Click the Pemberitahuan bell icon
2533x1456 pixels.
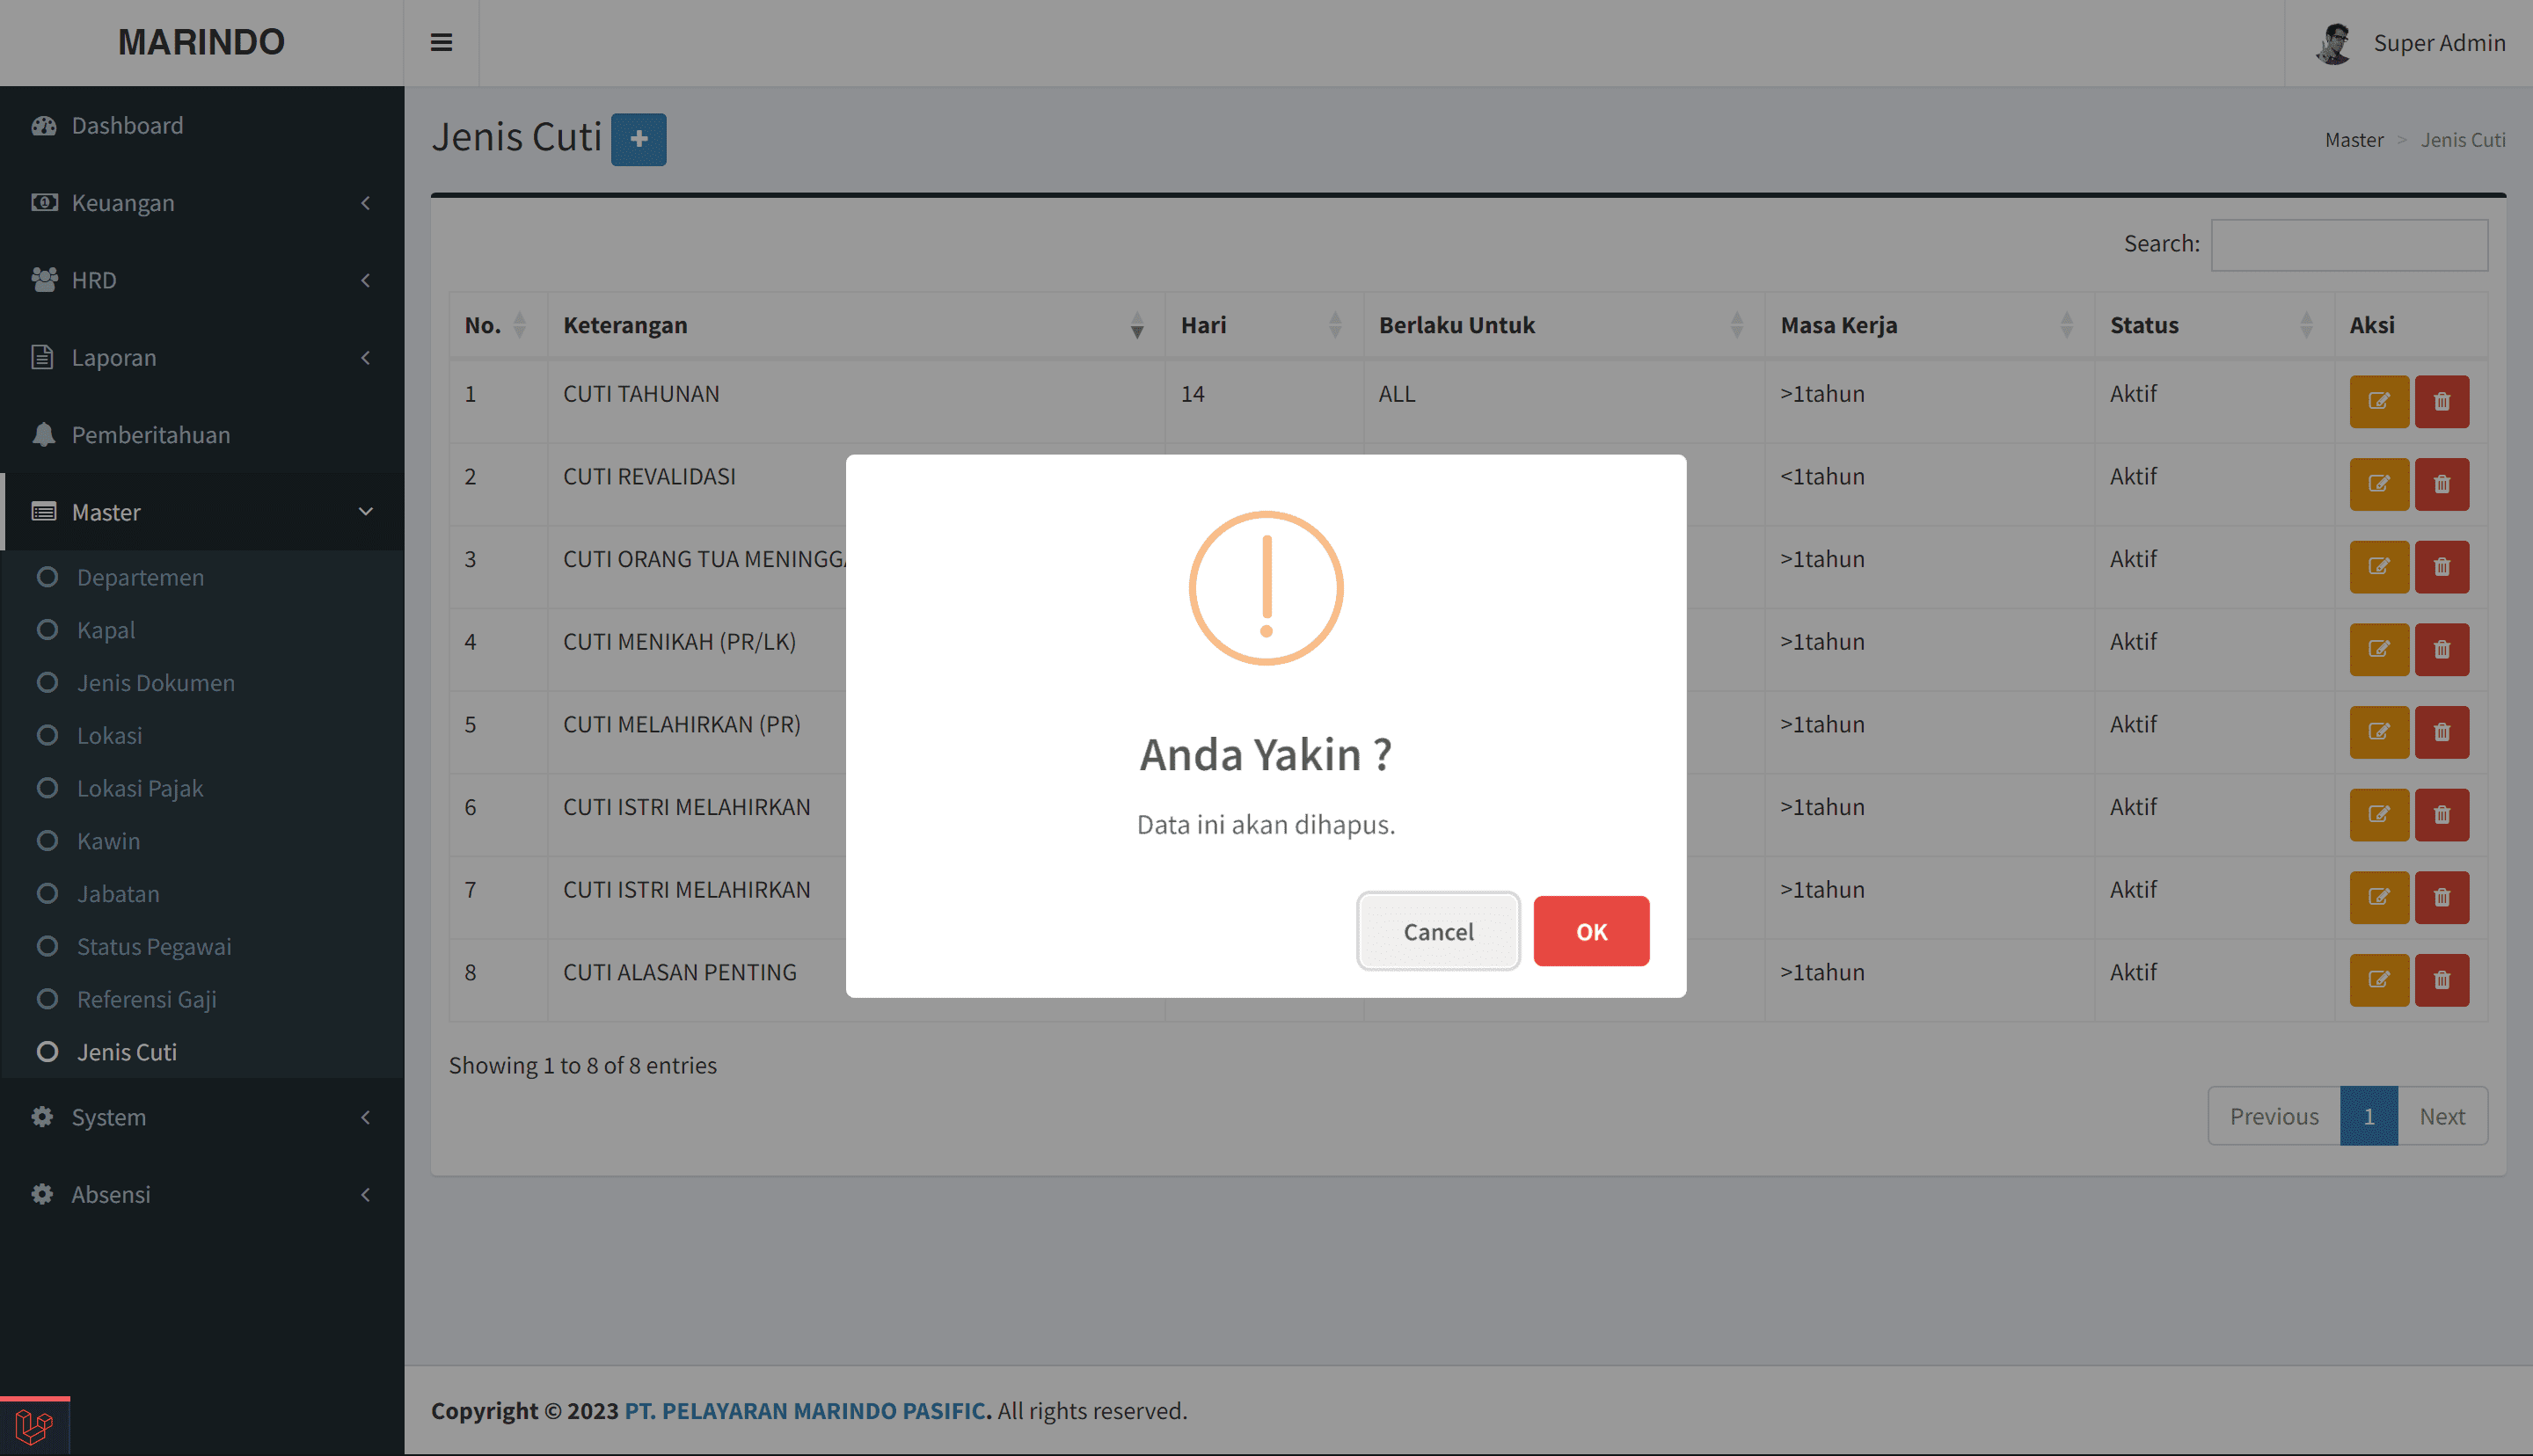tap(43, 434)
